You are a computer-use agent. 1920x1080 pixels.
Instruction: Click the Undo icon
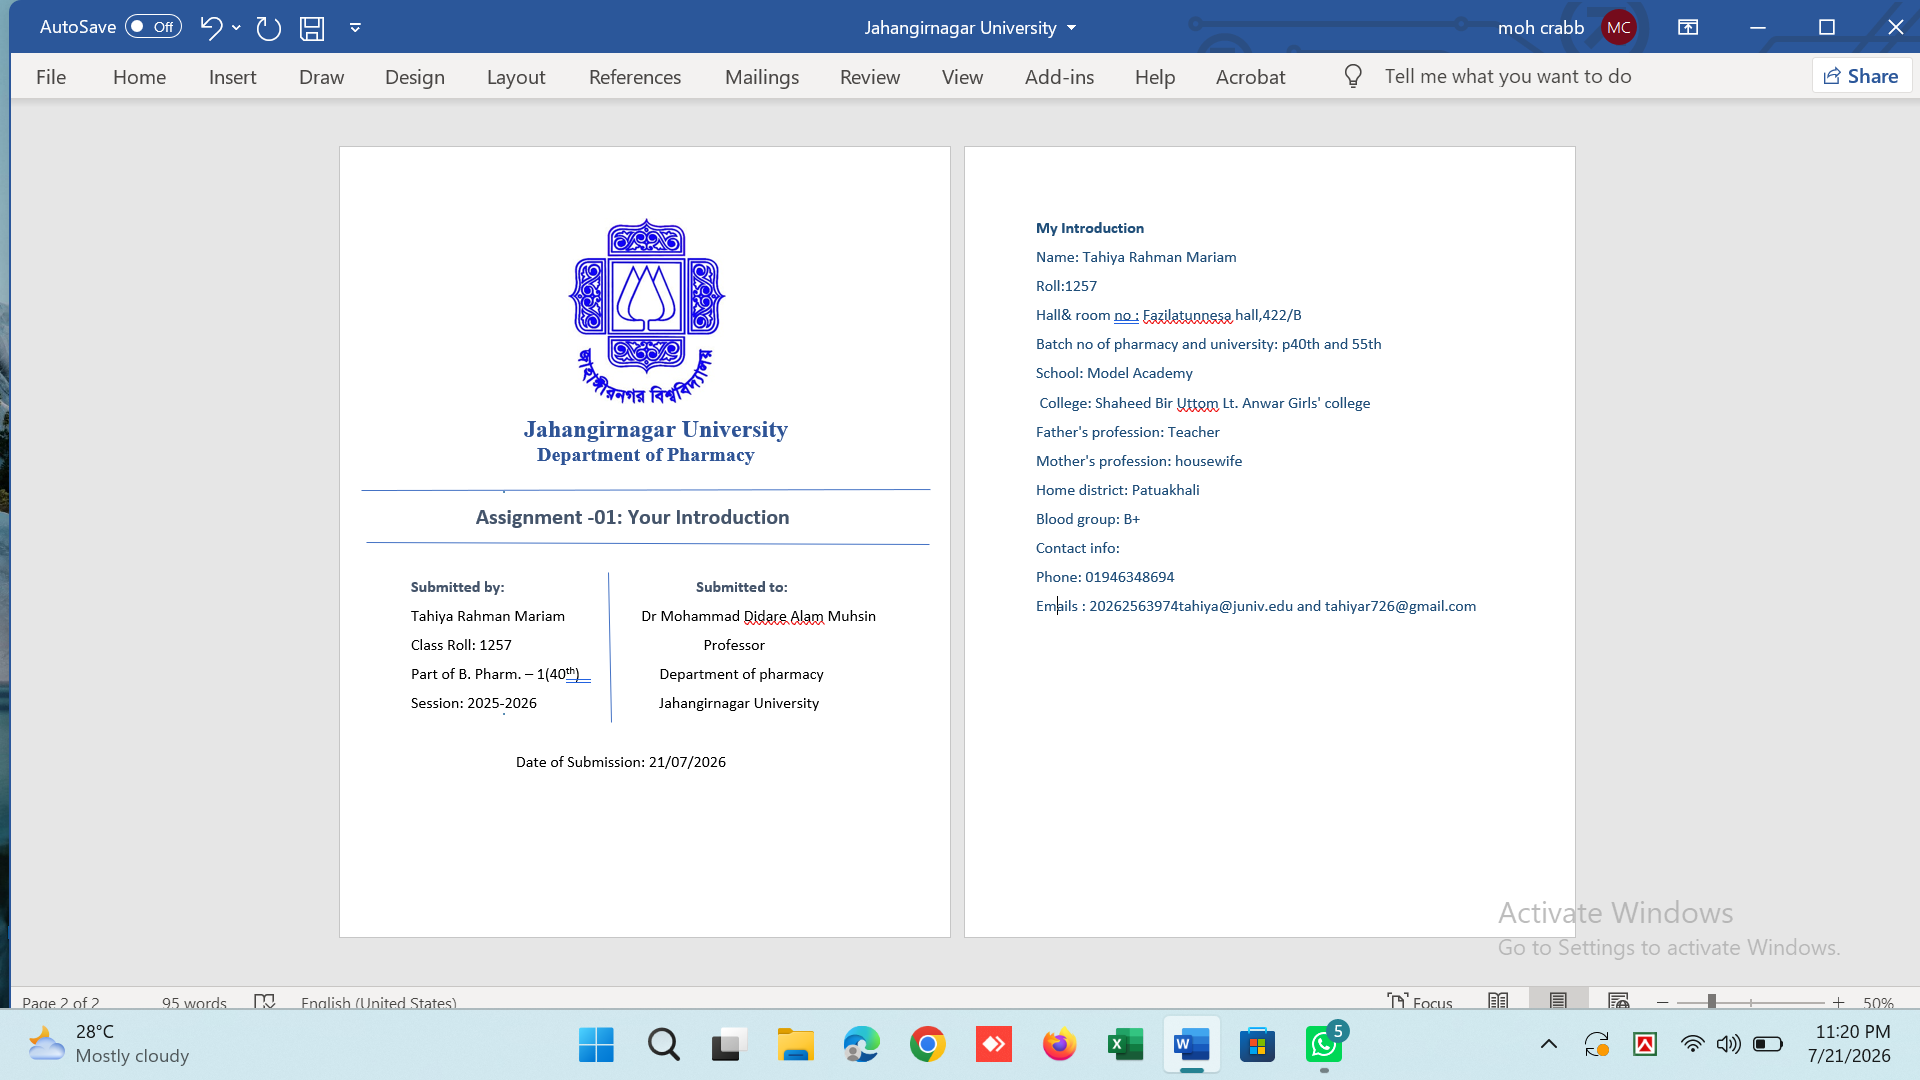[x=210, y=27]
